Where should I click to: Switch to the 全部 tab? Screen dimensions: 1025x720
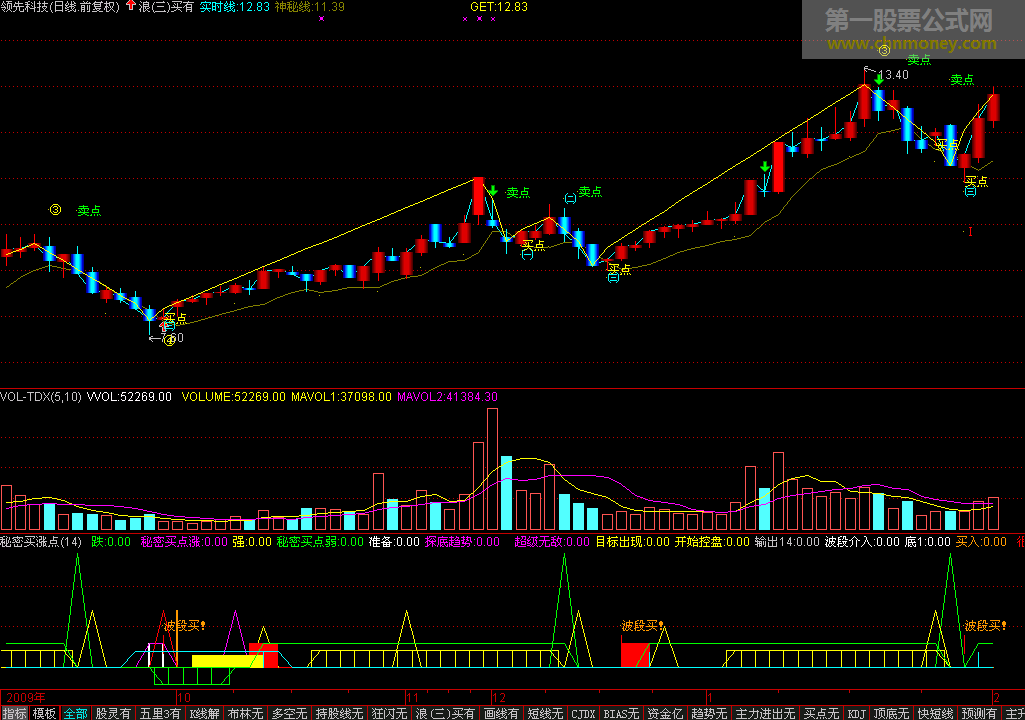75,713
